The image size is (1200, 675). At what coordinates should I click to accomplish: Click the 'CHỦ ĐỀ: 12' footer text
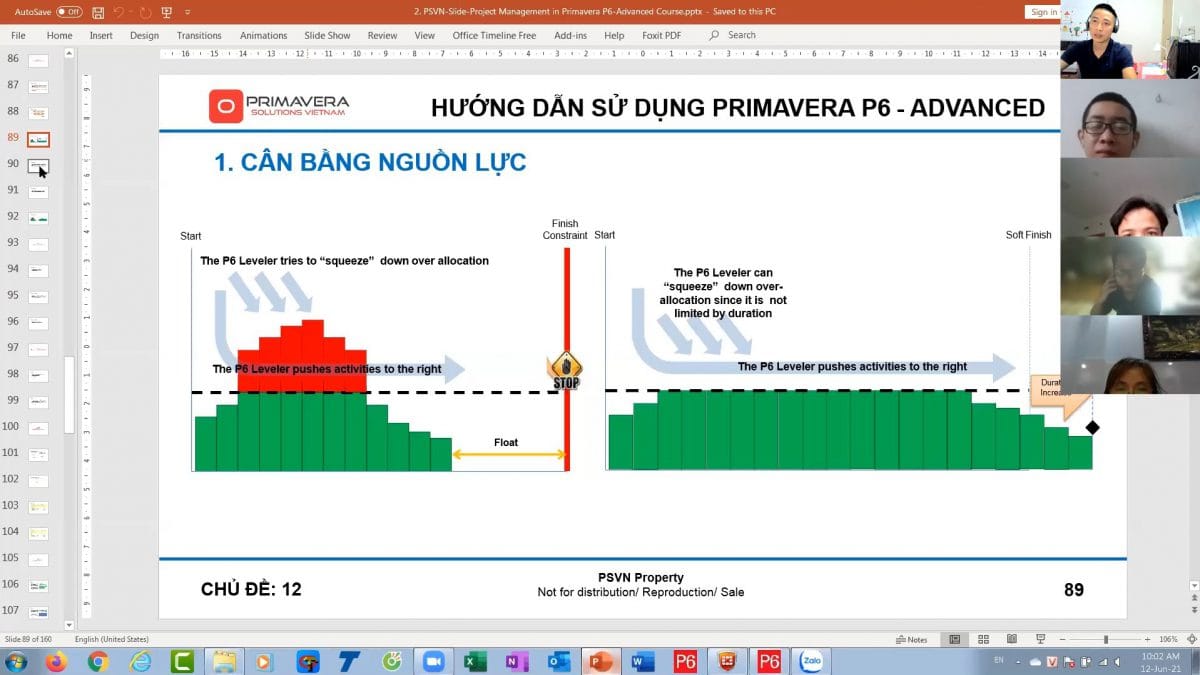point(251,590)
